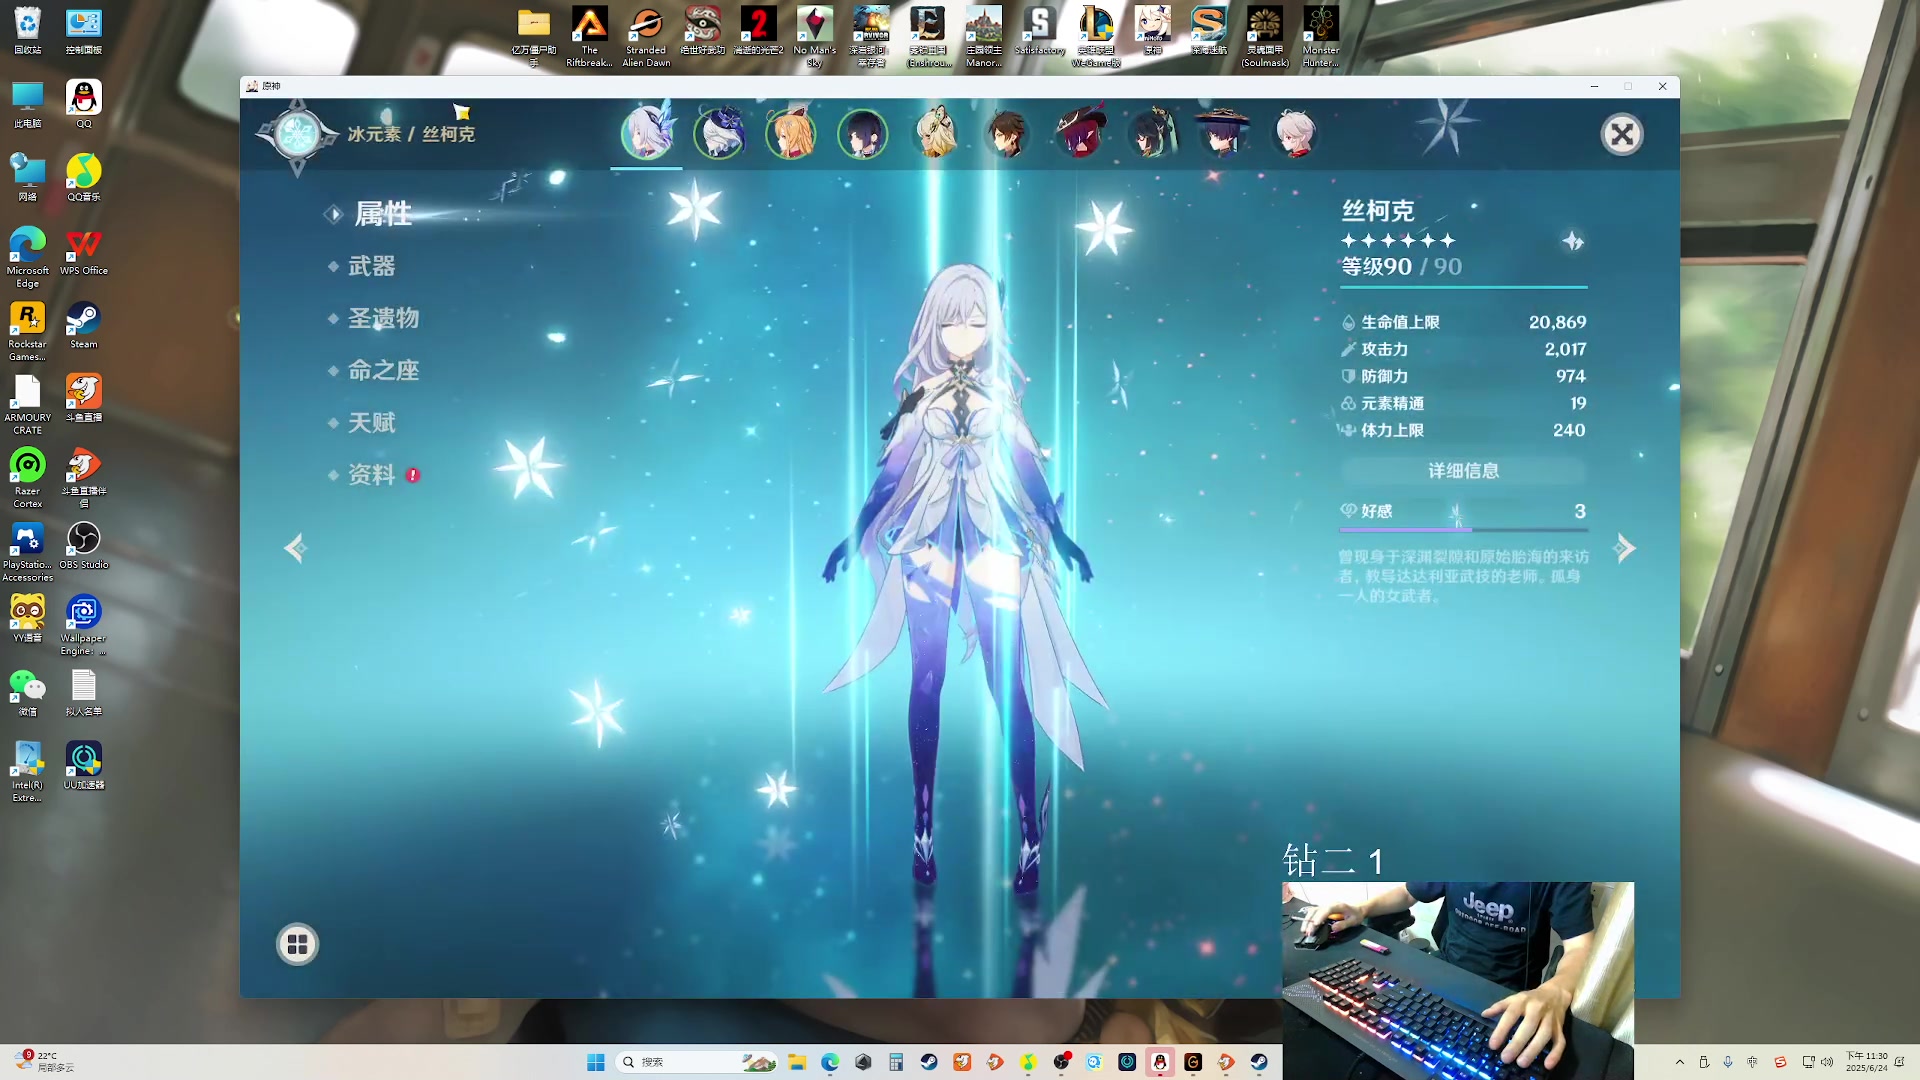Launch Satisfactory from the desktop shortcut
This screenshot has height=1080, width=1920.
point(1040,30)
